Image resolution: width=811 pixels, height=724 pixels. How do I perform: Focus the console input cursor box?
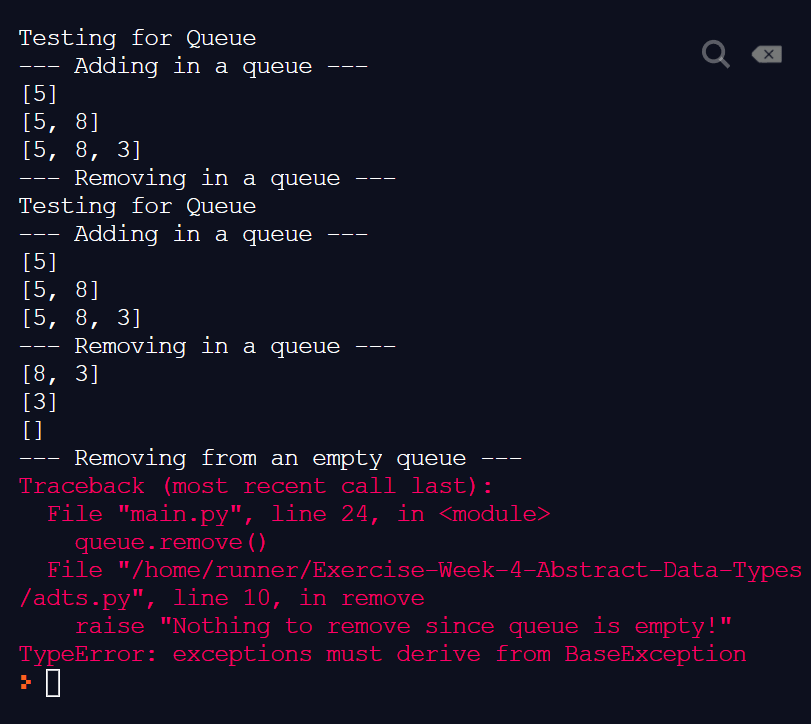point(53,683)
